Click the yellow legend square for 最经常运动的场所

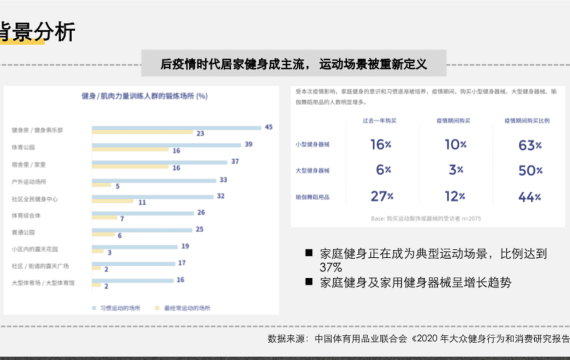[x=157, y=308]
